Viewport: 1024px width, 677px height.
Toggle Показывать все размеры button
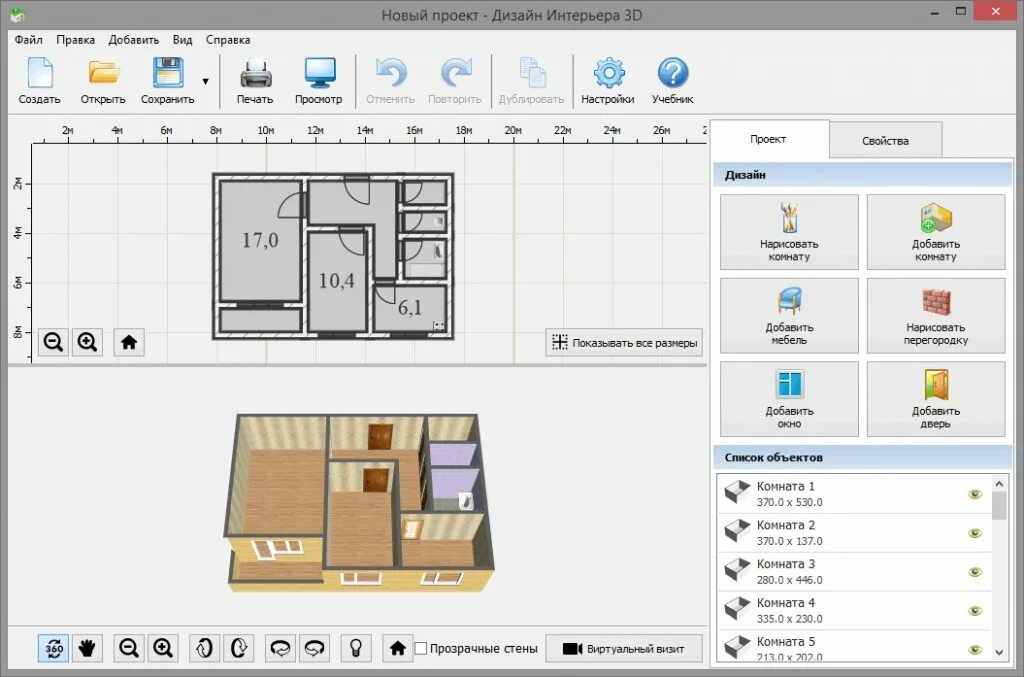(624, 343)
